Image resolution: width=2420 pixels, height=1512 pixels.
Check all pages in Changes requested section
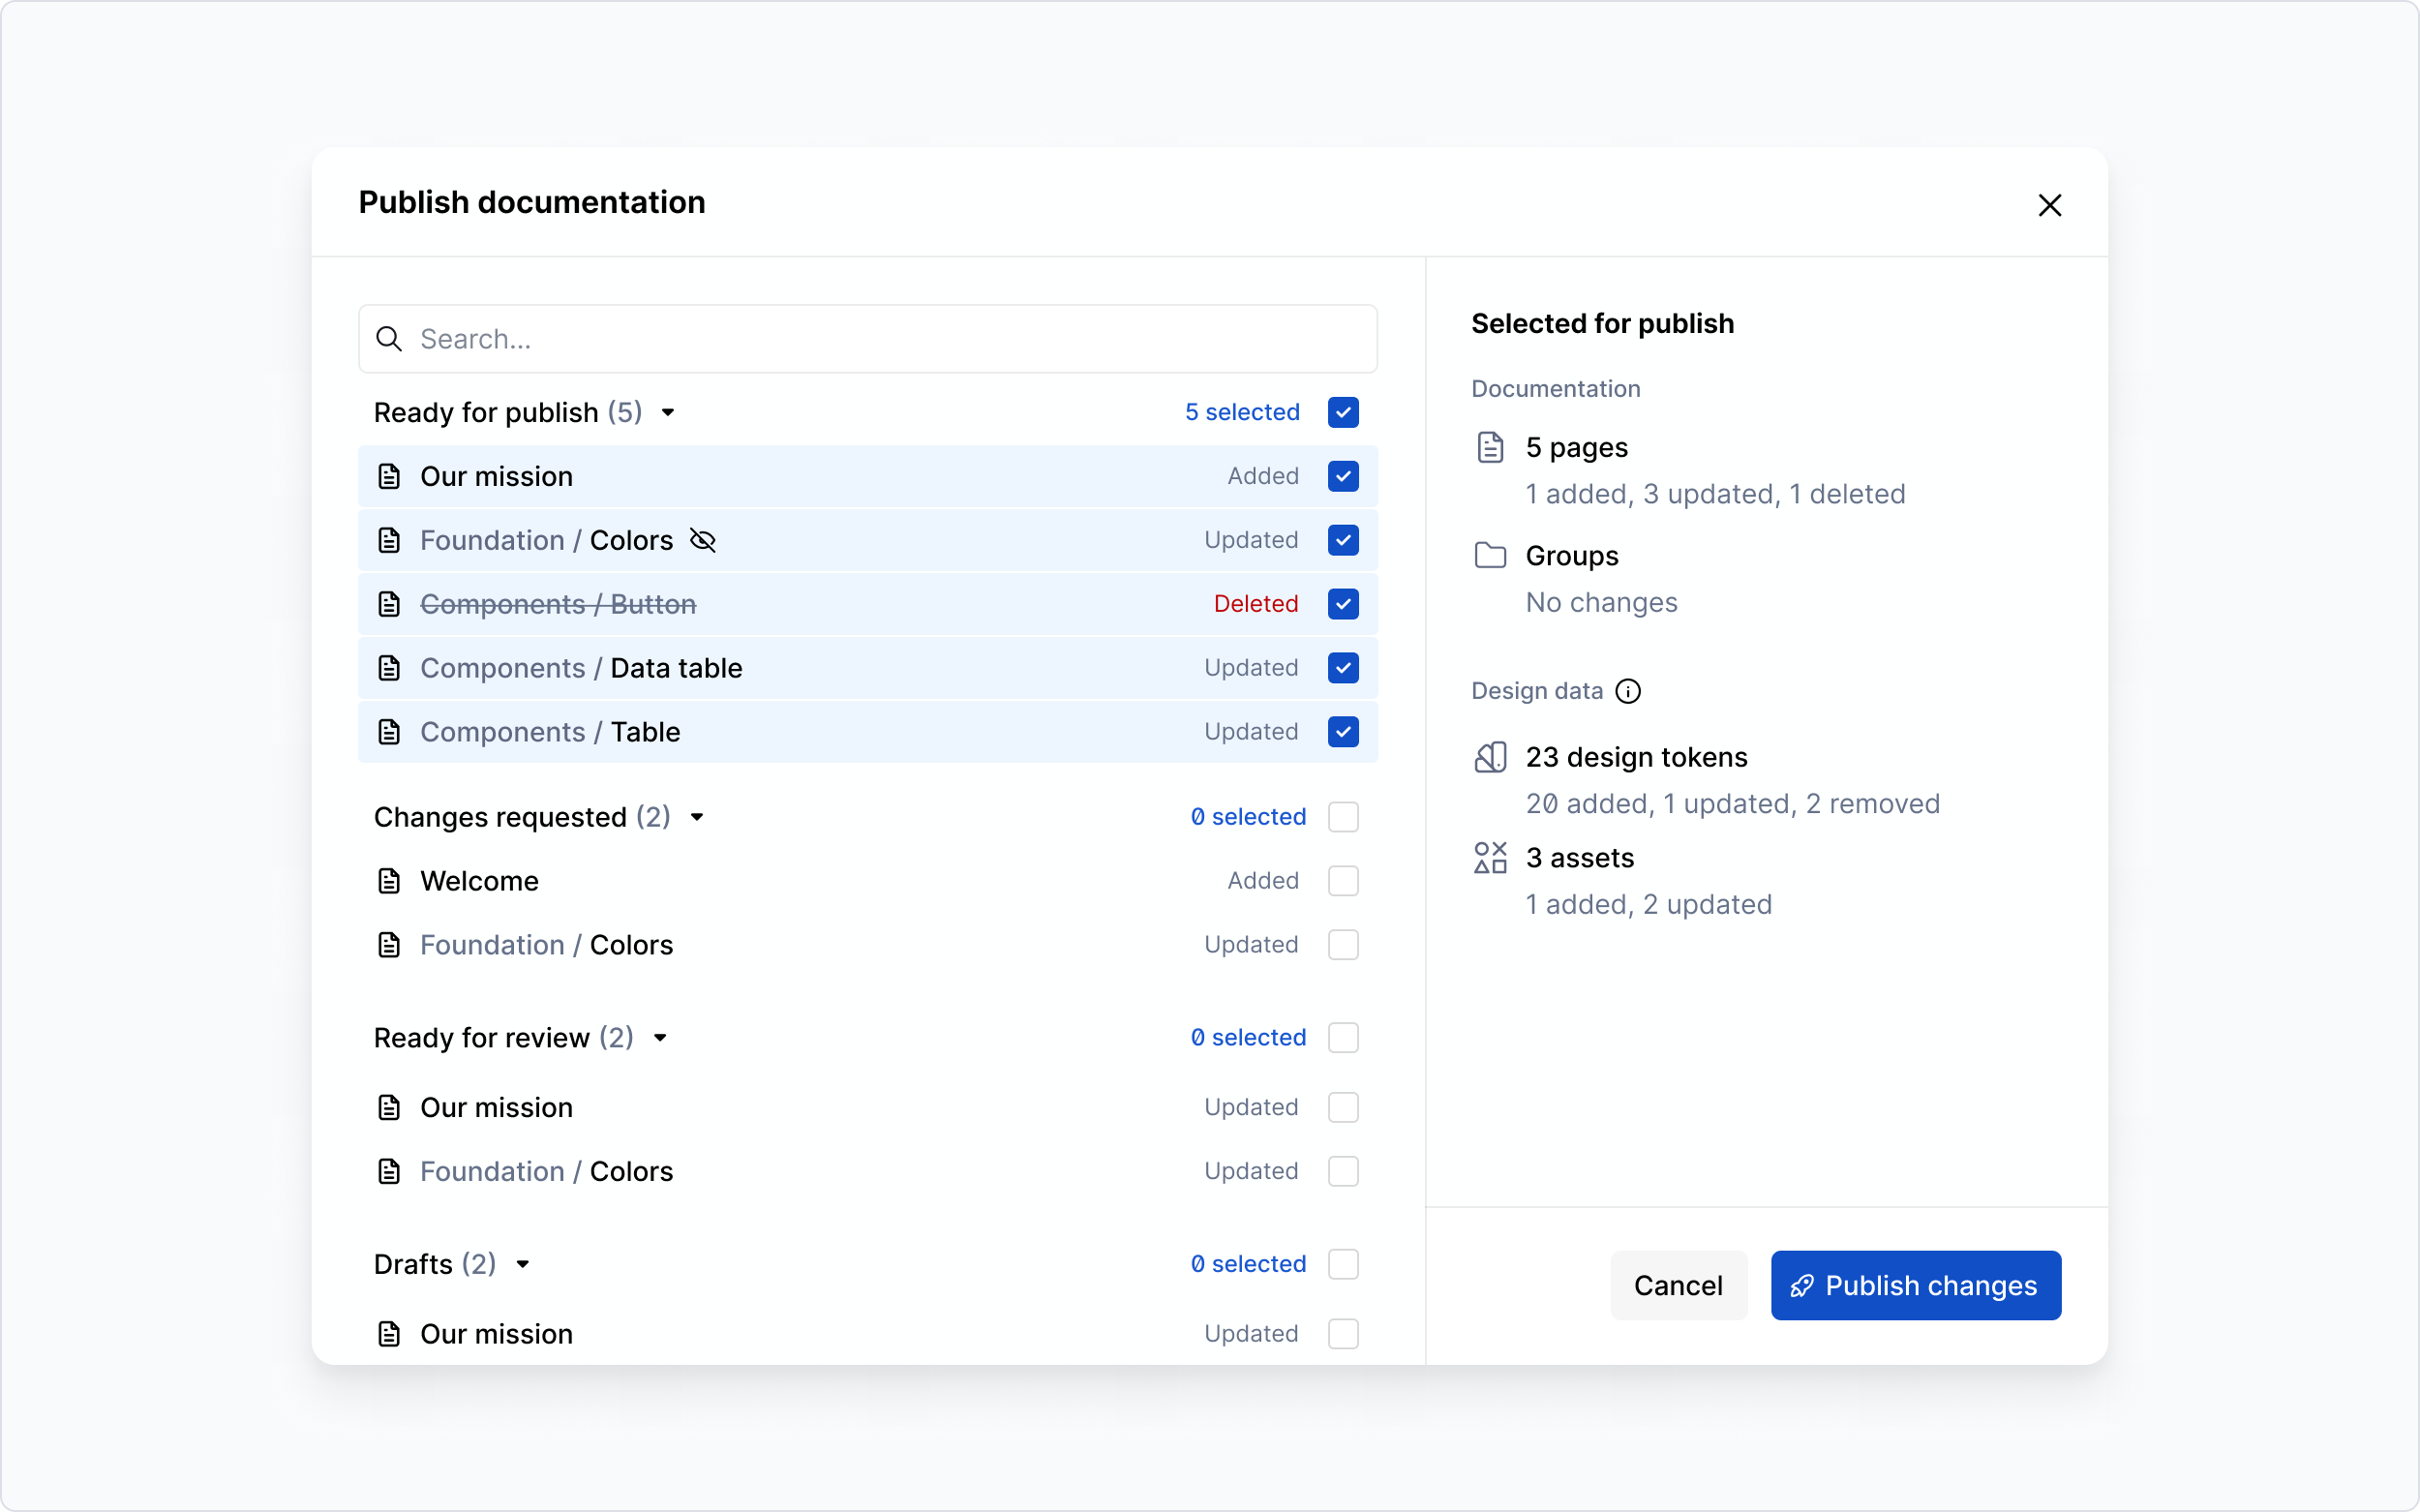(1343, 817)
